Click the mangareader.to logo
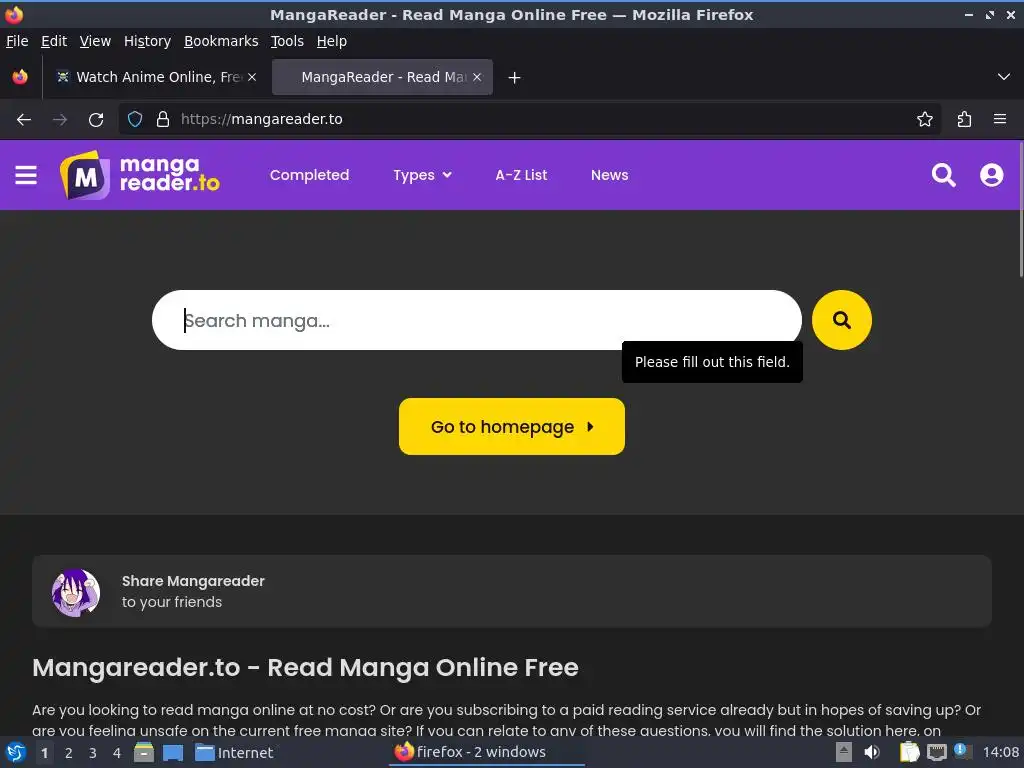Image resolution: width=1024 pixels, height=768 pixels. [140, 175]
